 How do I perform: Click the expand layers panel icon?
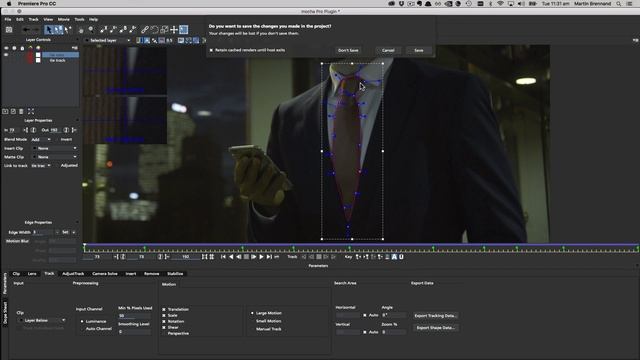31,111
